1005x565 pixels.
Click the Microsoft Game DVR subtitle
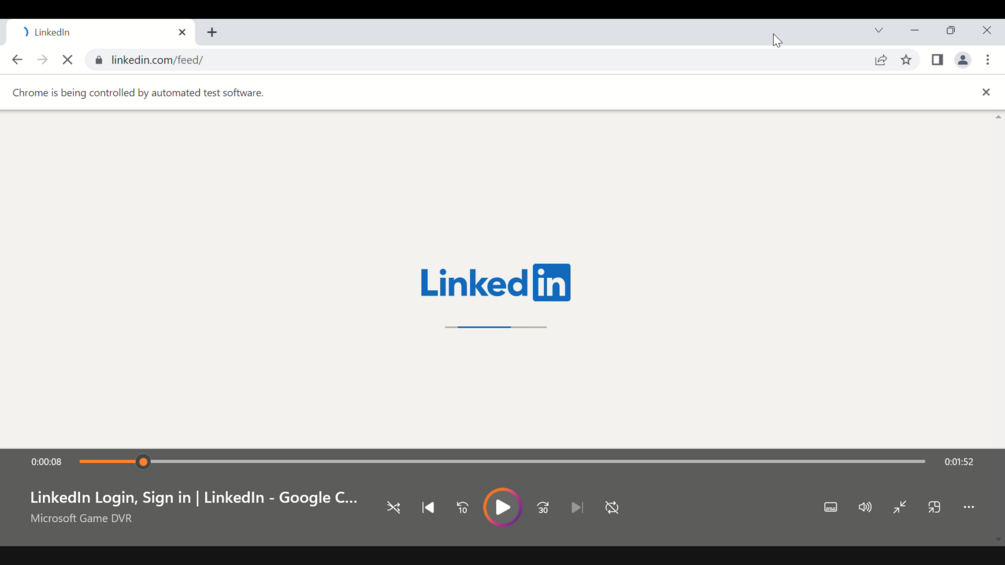81,518
